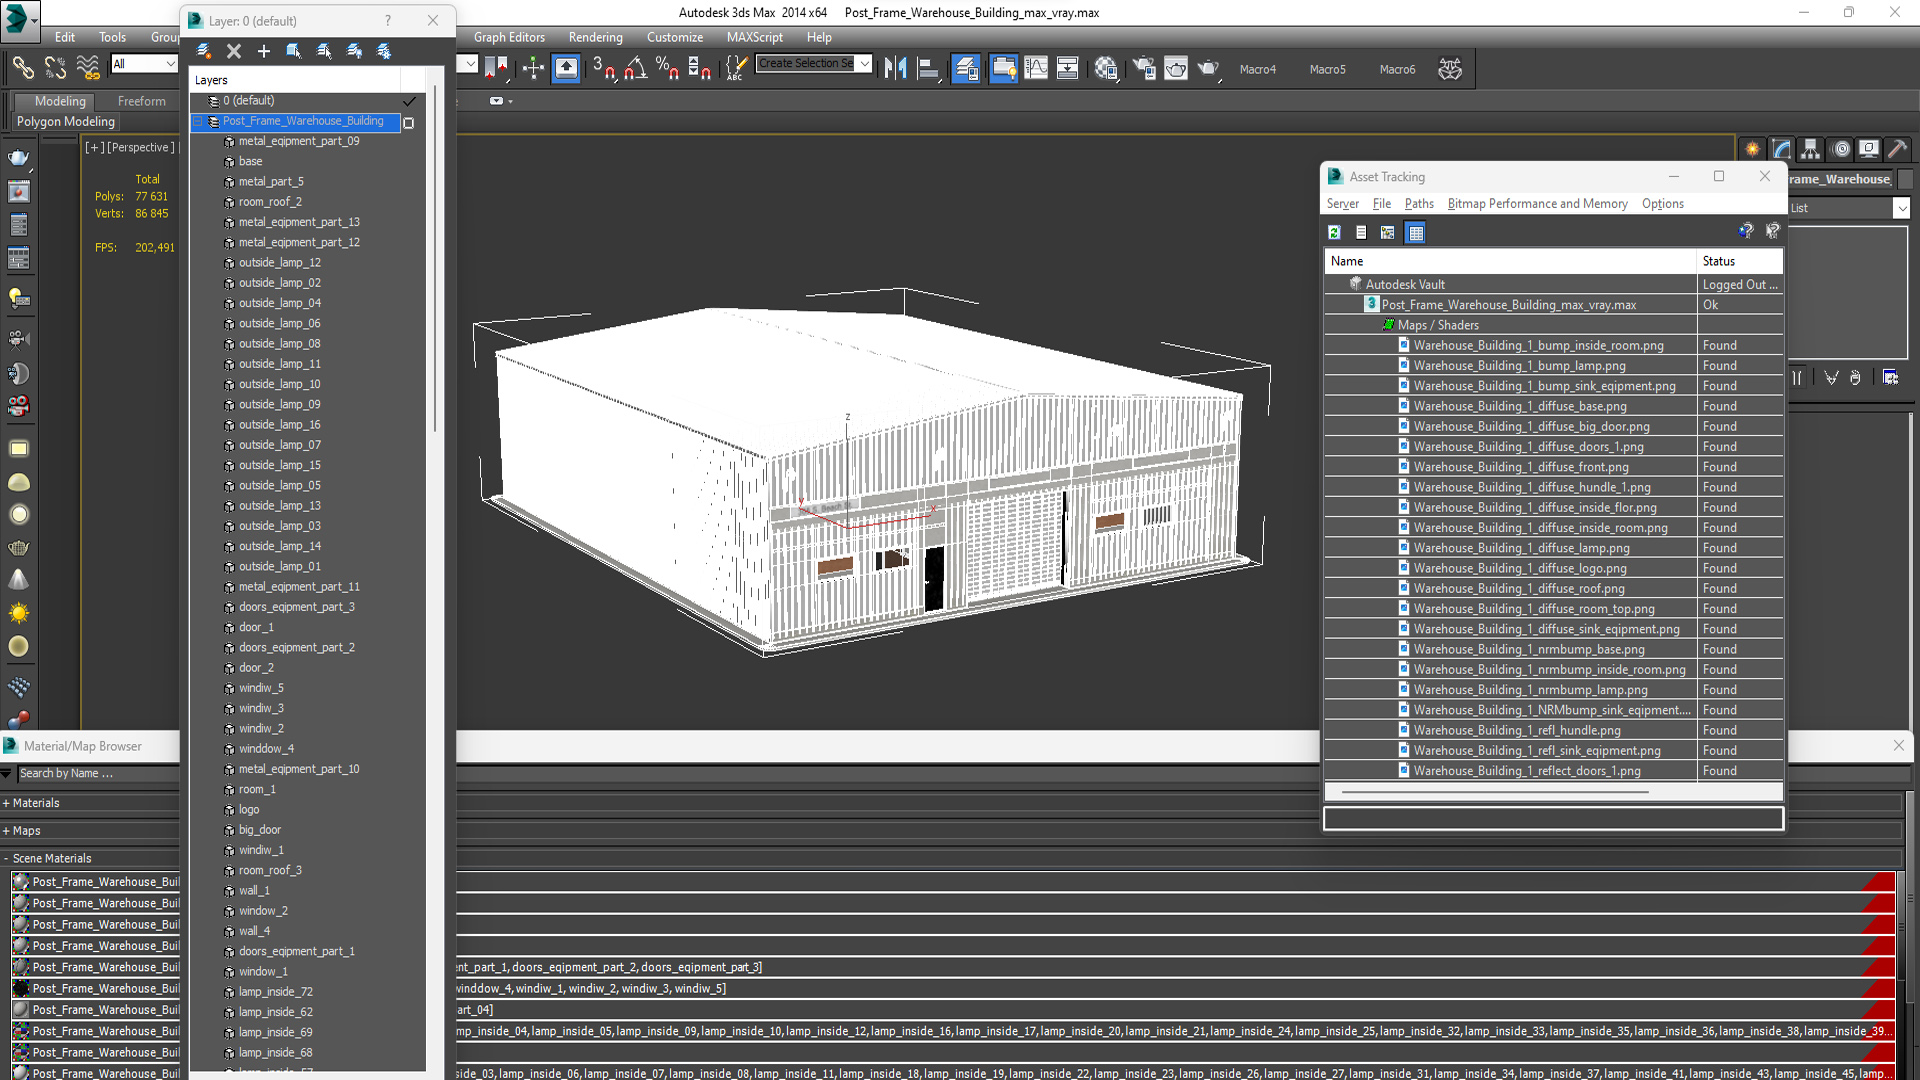Screen dimensions: 1920x1080
Task: Click the Macro5 toolbar button
Action: pyautogui.click(x=1327, y=69)
